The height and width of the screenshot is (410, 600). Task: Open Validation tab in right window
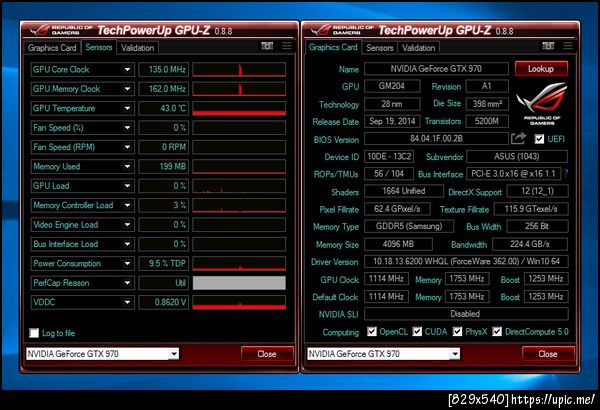coord(418,48)
